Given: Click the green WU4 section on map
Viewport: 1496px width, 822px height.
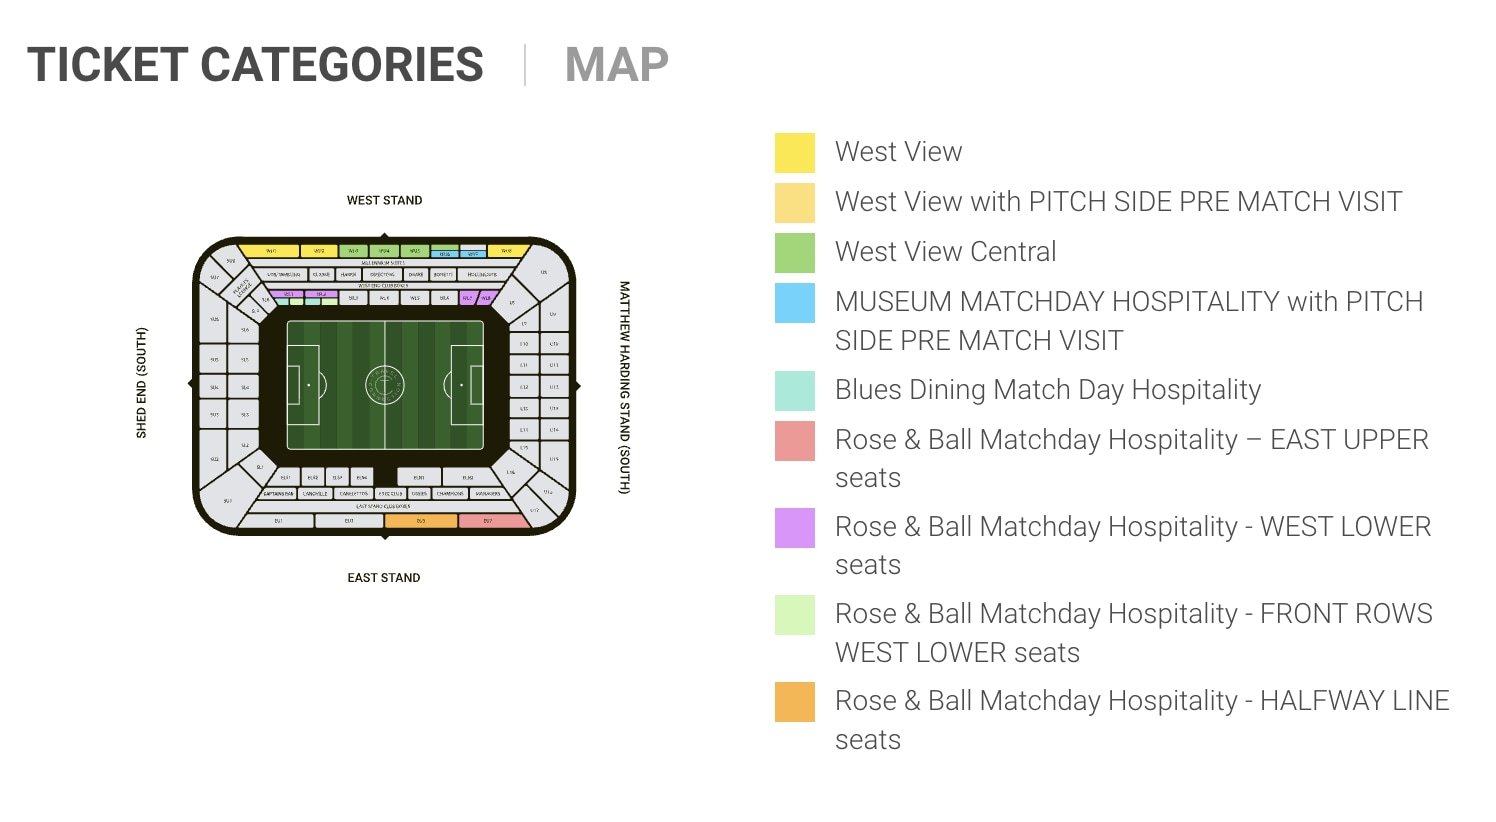Looking at the screenshot, I should (384, 251).
